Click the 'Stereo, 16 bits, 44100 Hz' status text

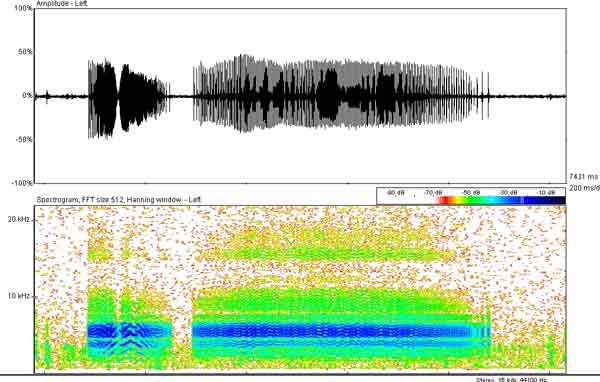point(512,380)
